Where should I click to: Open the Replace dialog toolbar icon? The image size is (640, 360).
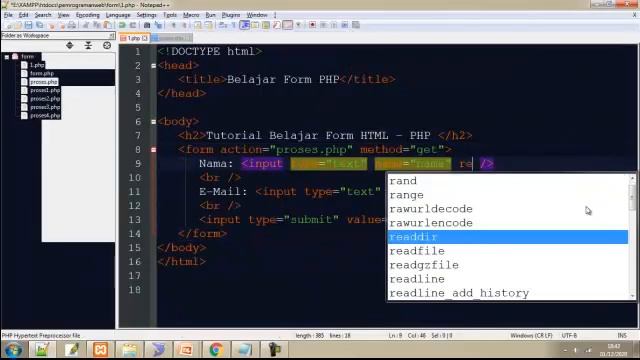(x=158, y=25)
